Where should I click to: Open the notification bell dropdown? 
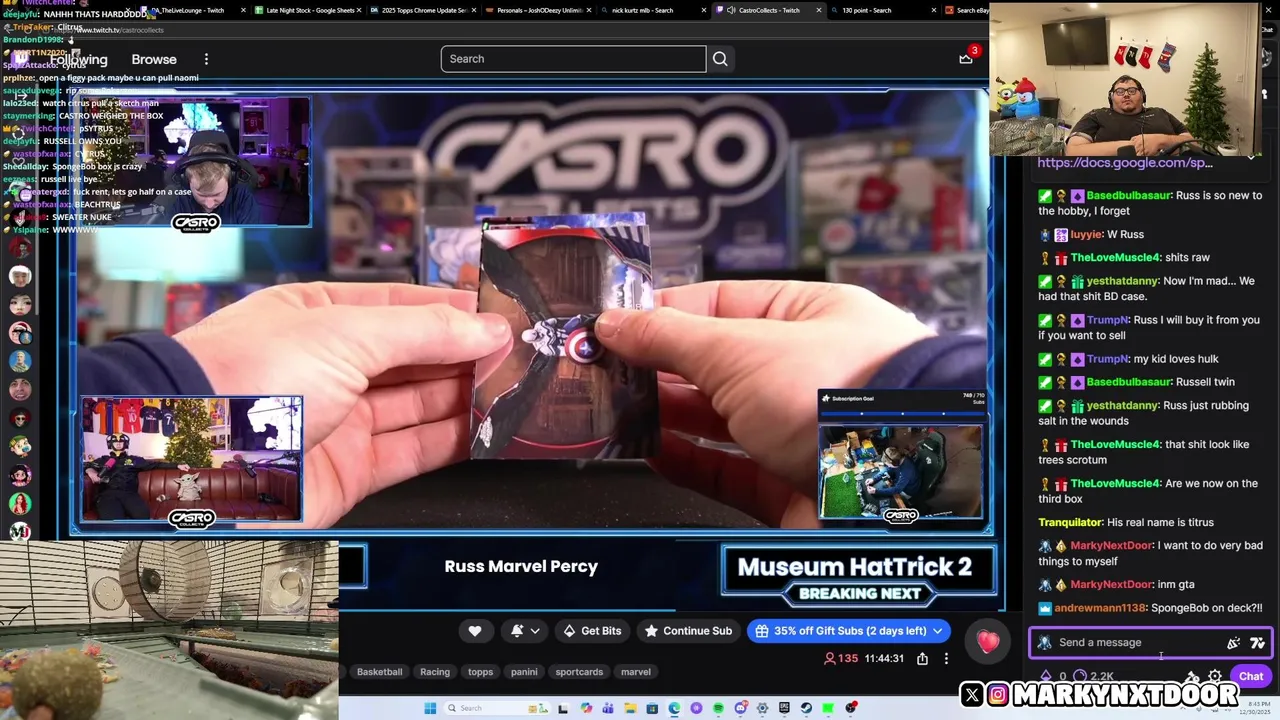click(526, 631)
